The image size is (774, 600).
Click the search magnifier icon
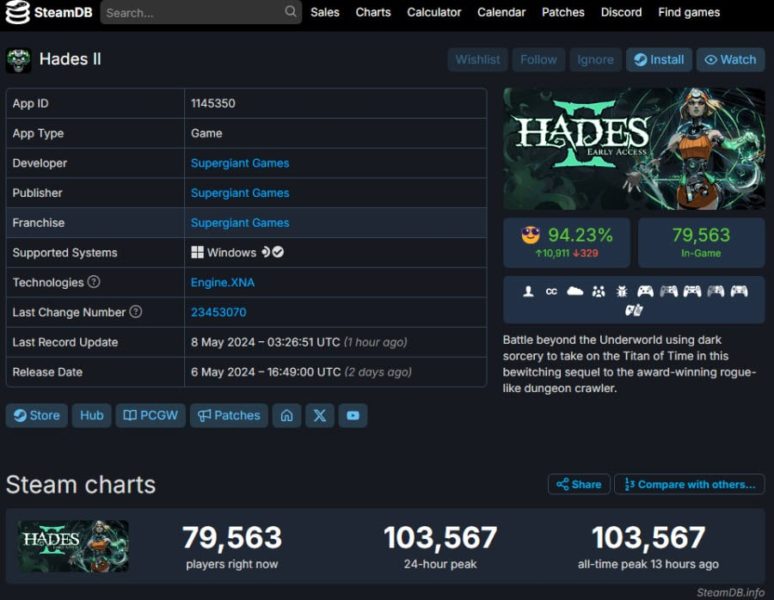(290, 12)
